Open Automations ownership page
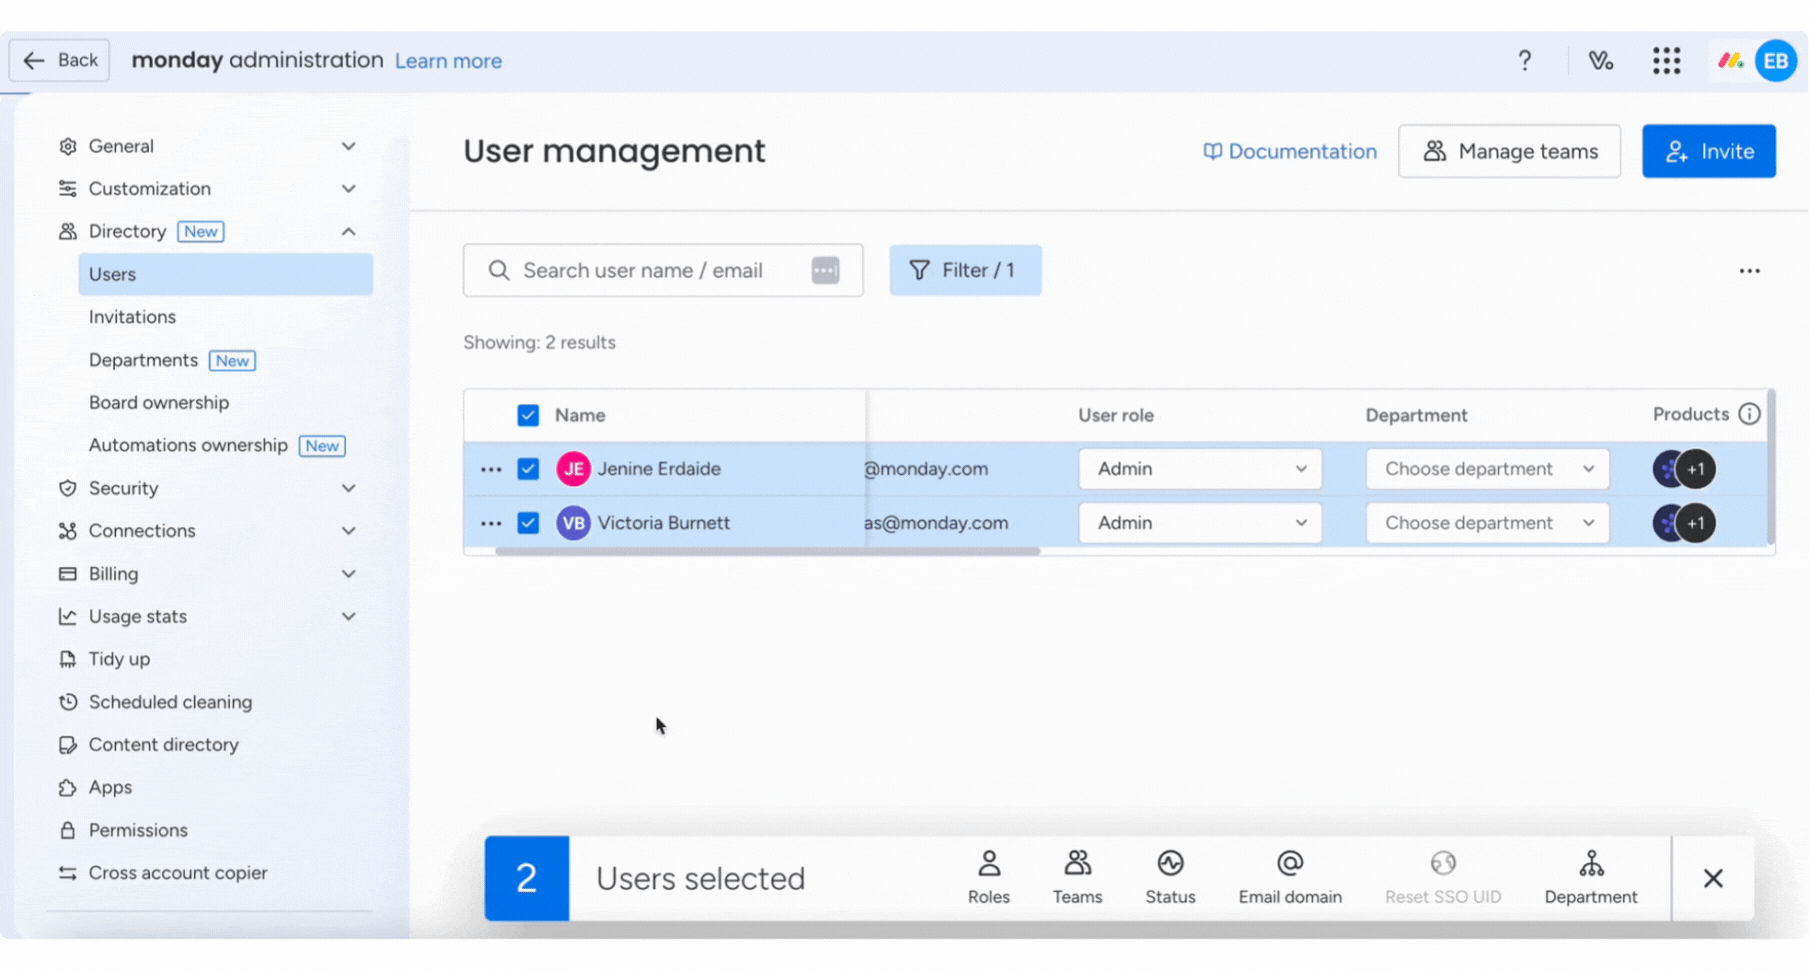Screen dimensions: 1809x970 tap(188, 445)
